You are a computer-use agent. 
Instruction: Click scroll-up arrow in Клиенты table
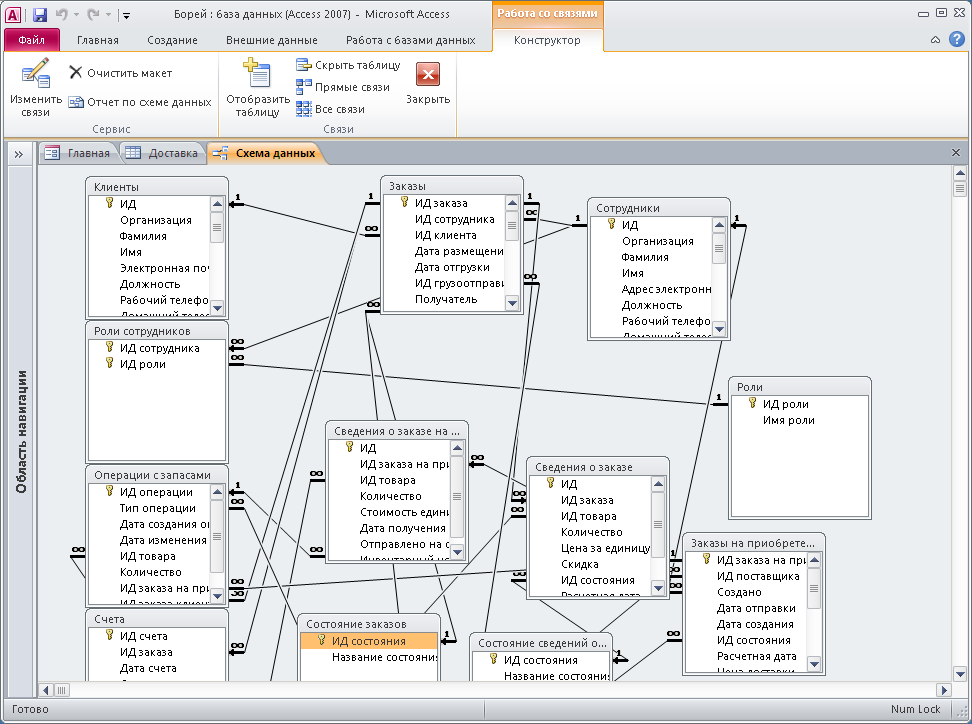pyautogui.click(x=217, y=204)
